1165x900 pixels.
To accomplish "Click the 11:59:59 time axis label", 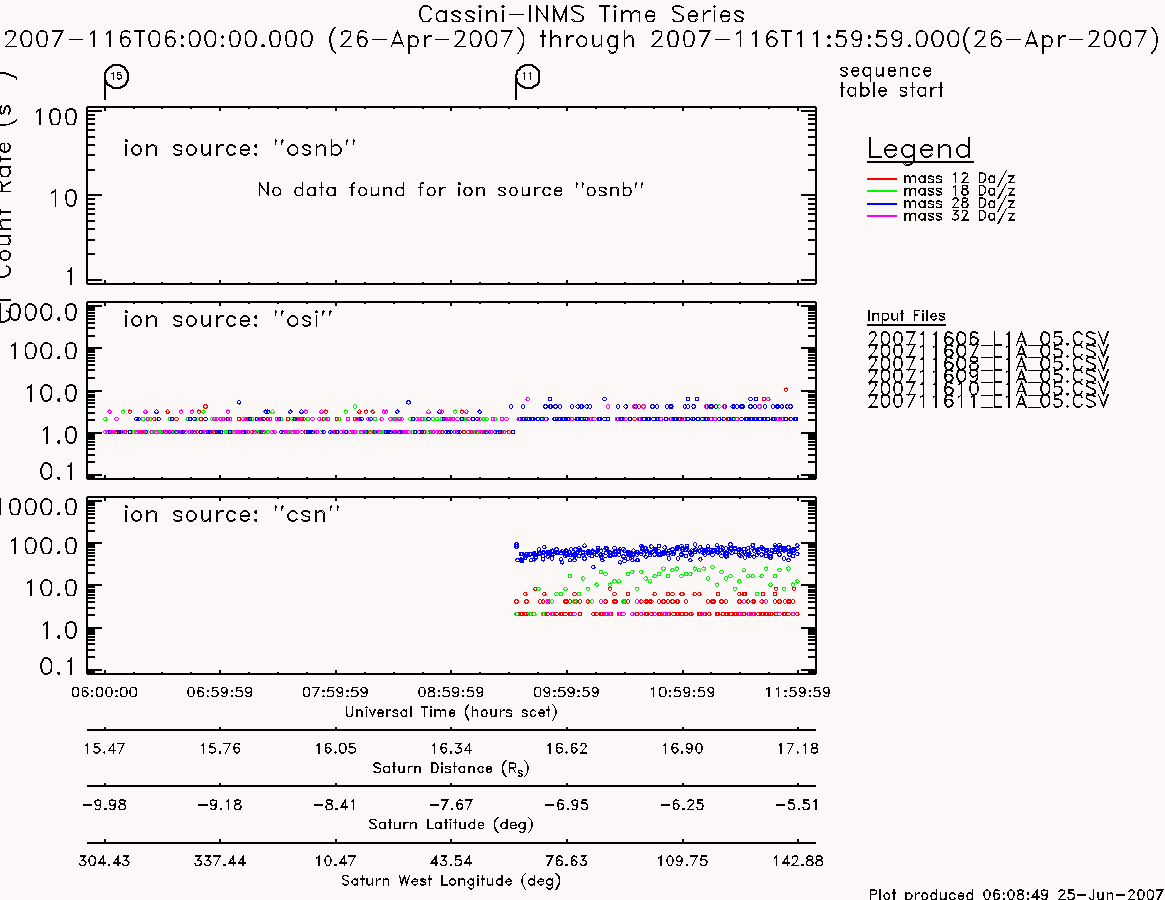I will 798,692.
